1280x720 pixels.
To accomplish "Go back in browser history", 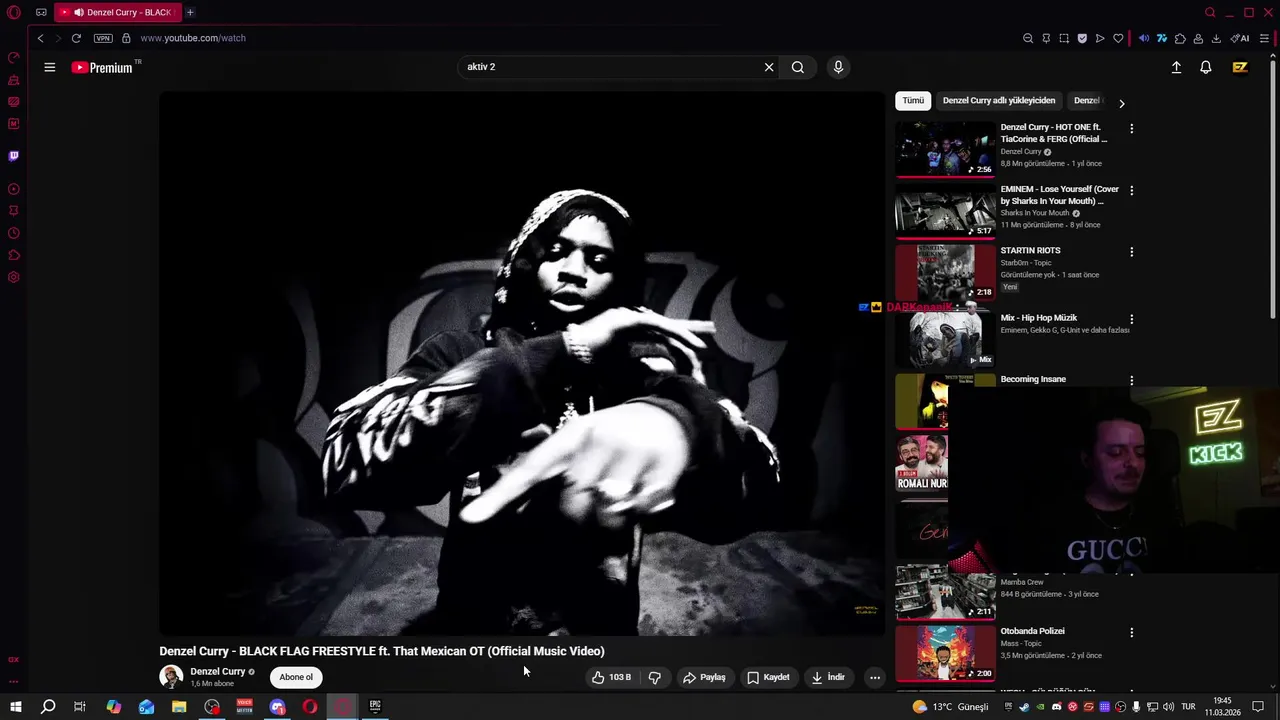I will (x=40, y=38).
